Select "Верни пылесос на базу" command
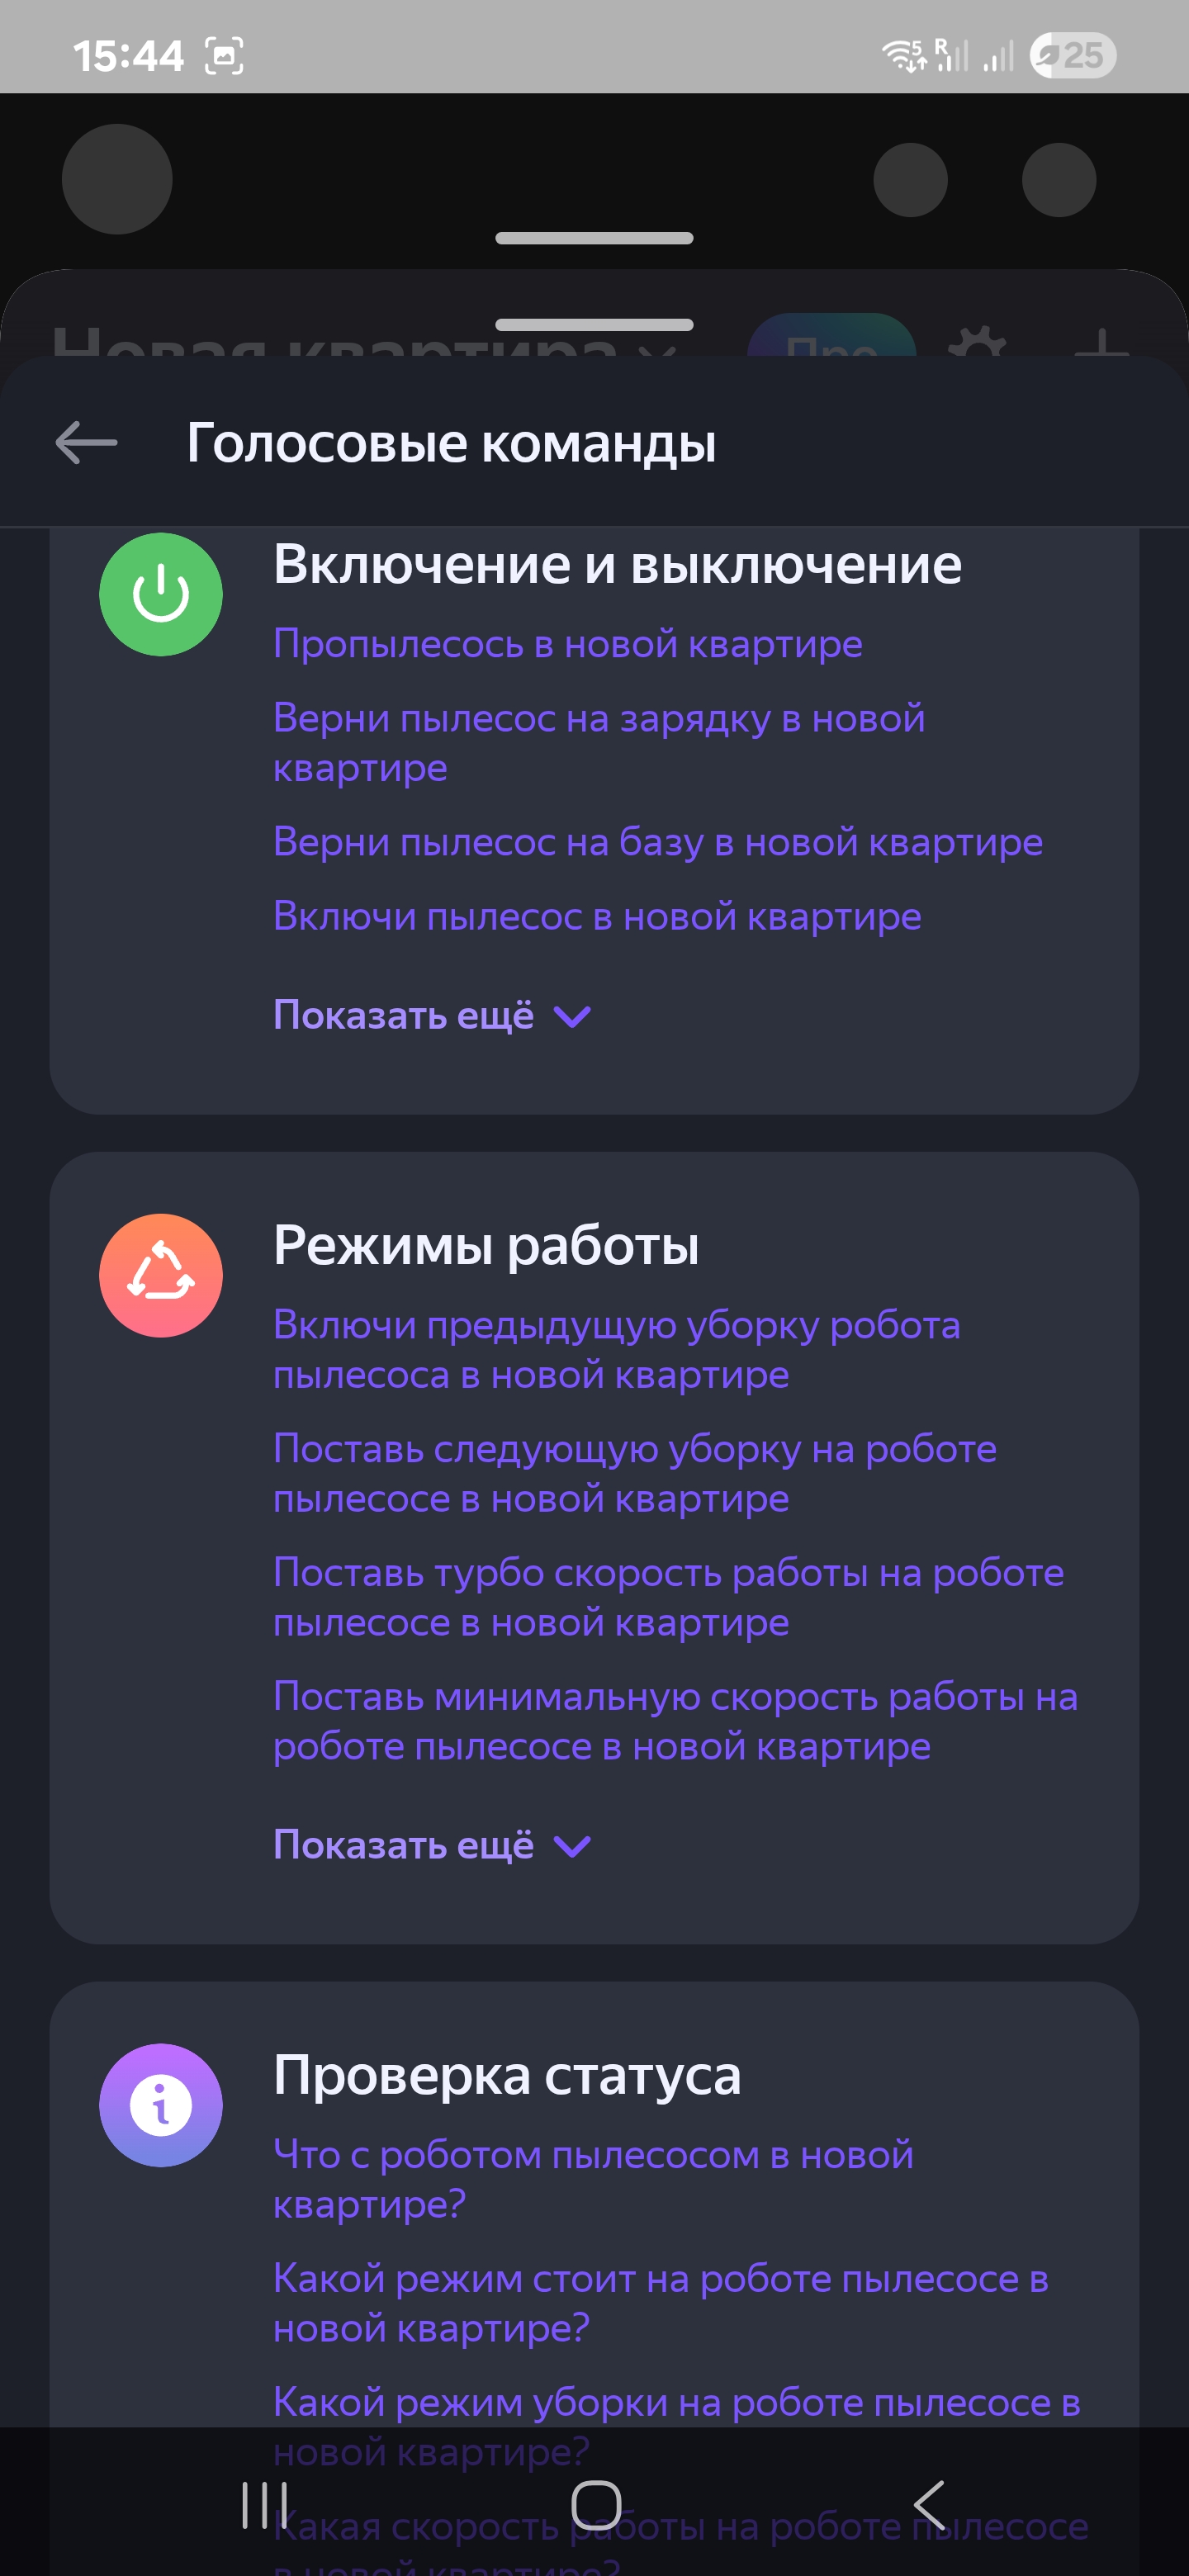 coord(657,842)
